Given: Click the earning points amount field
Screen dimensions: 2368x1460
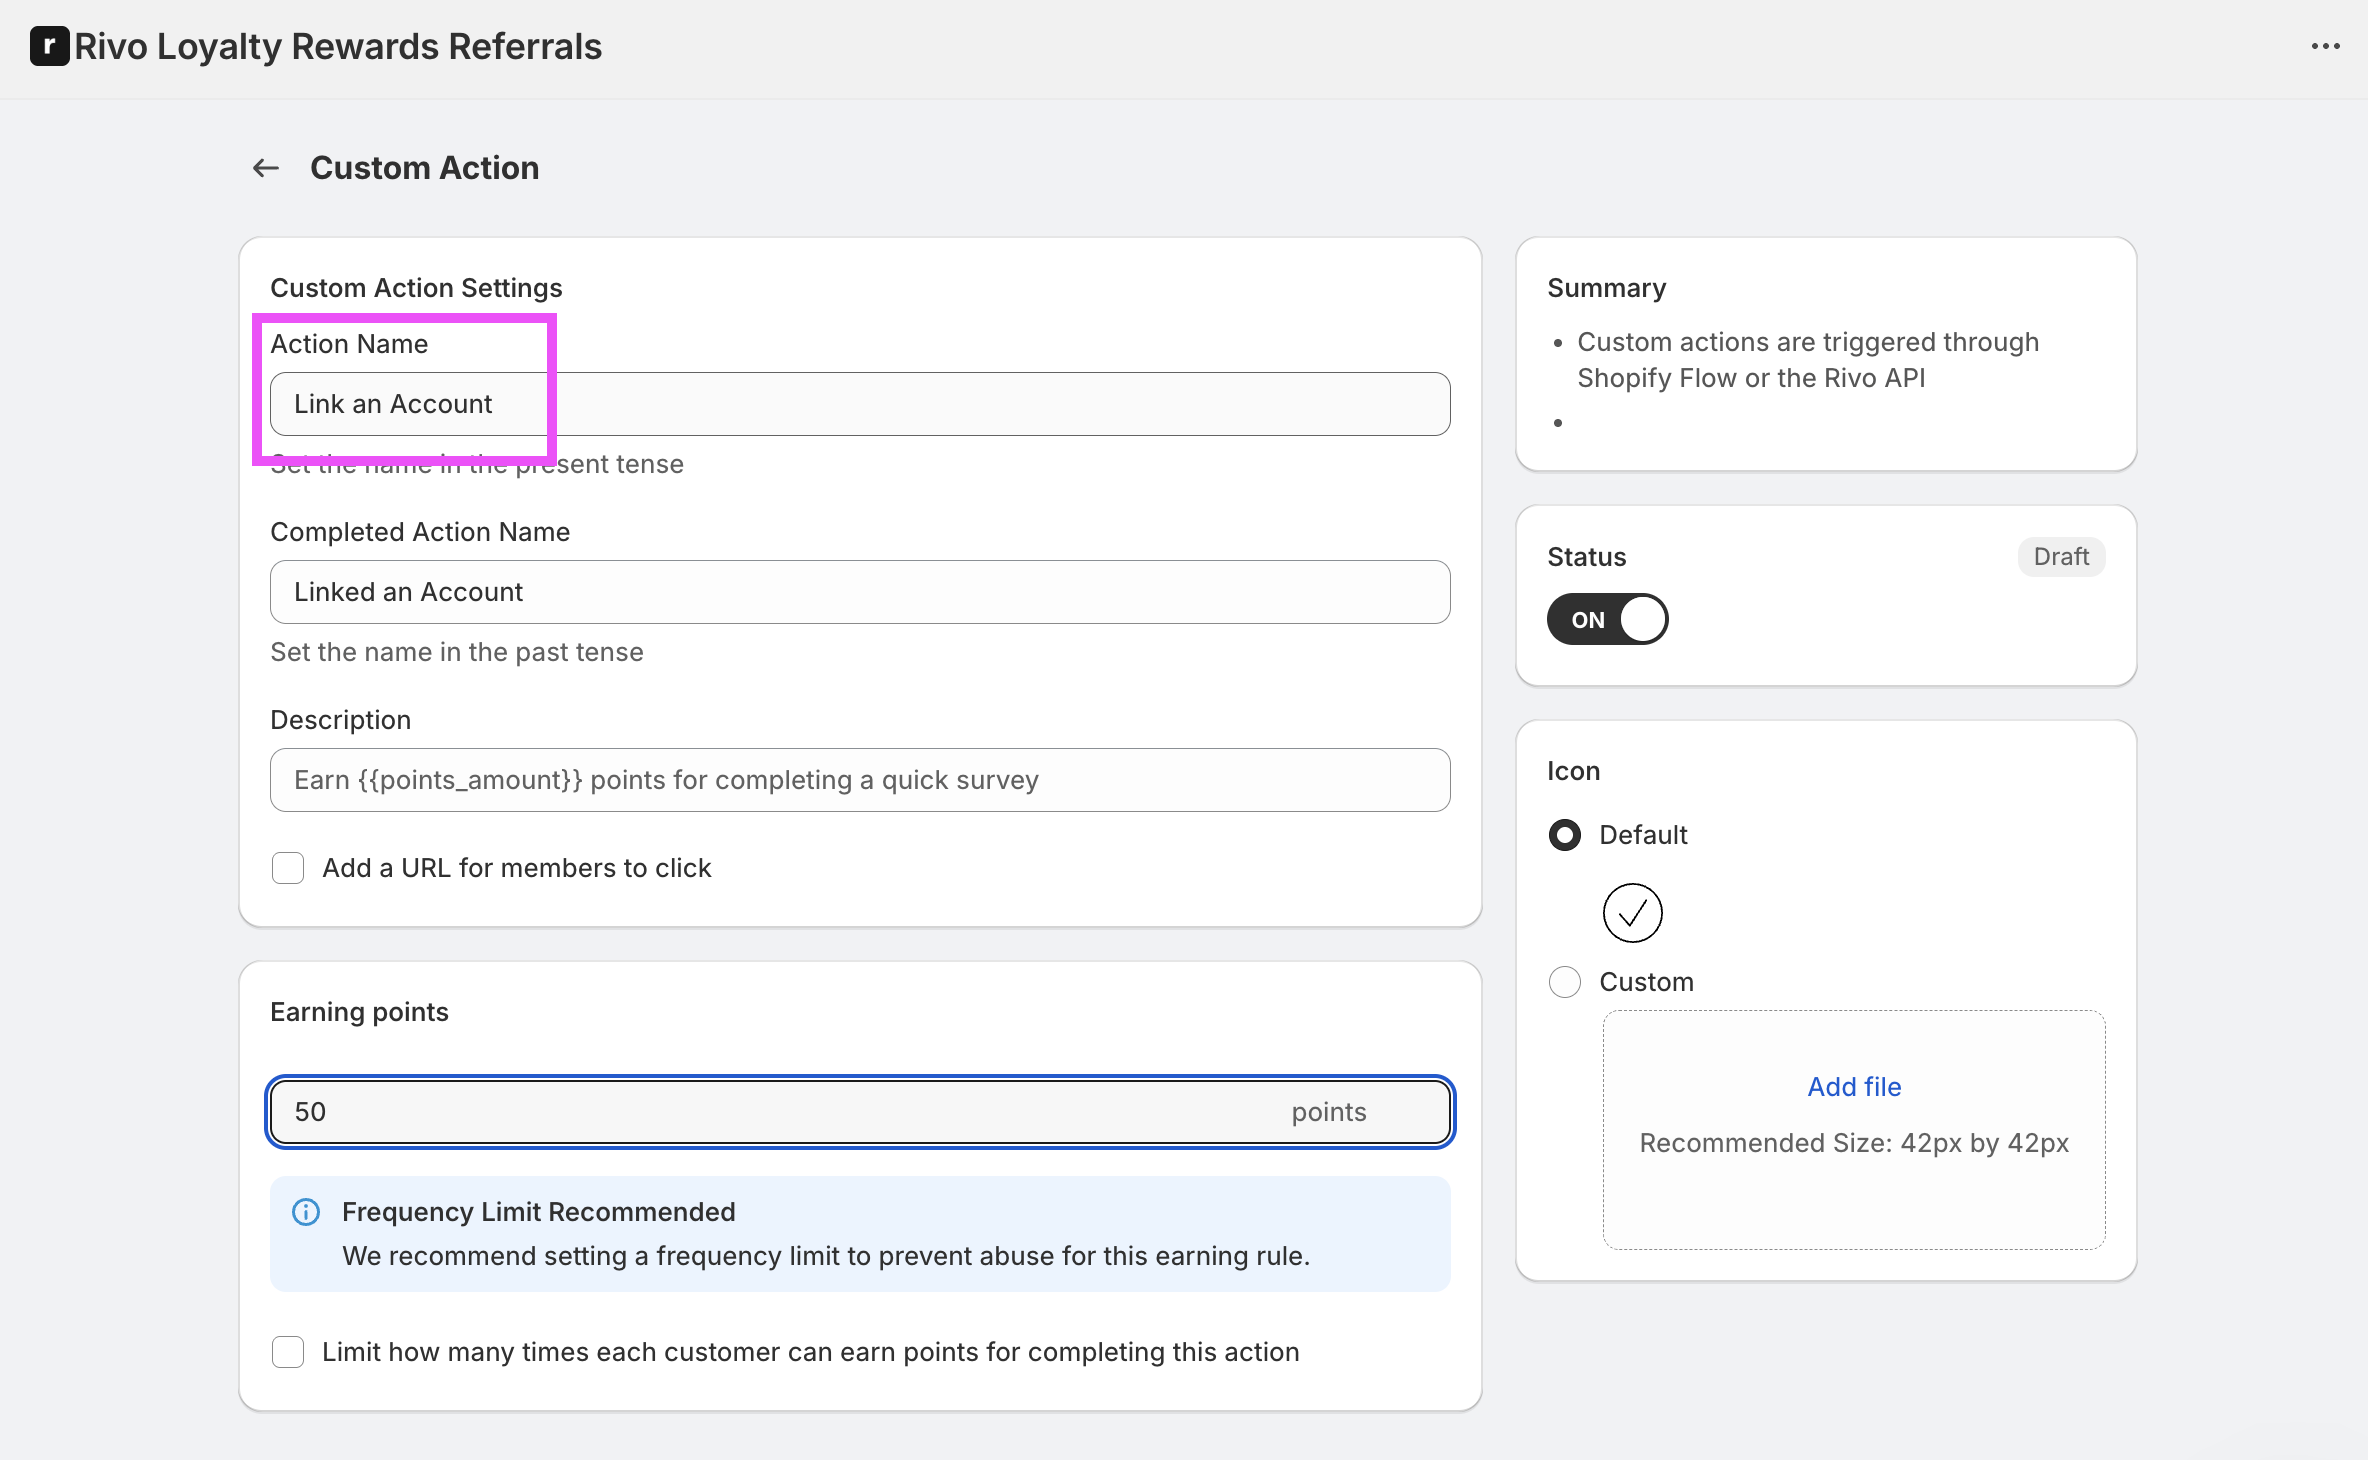Looking at the screenshot, I should [x=780, y=1112].
